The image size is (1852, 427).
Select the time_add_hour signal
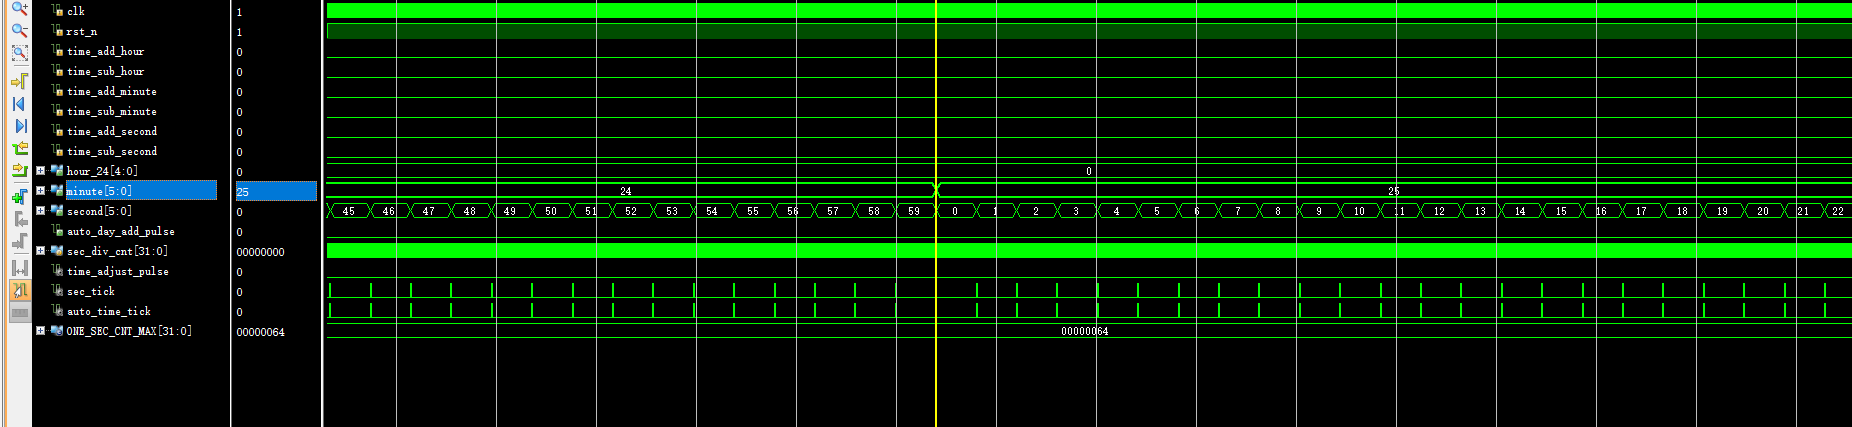105,51
